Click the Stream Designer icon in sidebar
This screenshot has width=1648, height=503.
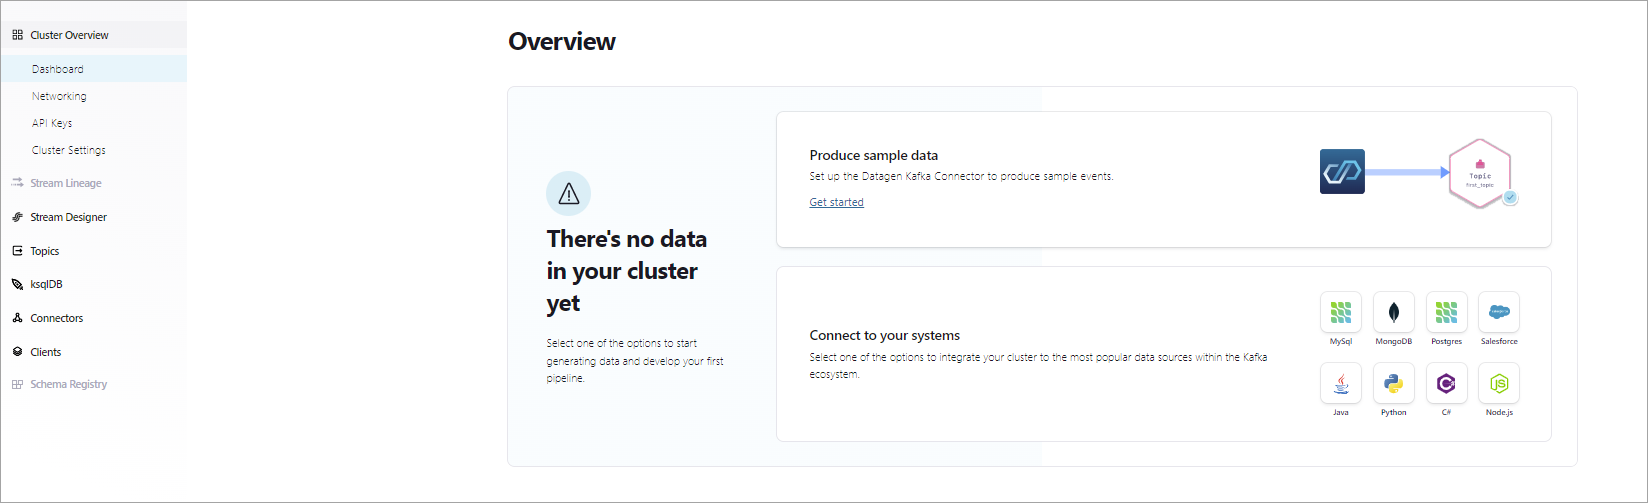point(17,217)
